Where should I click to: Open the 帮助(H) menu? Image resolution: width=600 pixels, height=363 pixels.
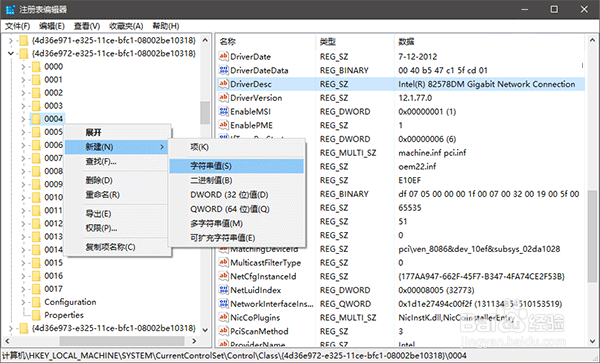(x=166, y=26)
